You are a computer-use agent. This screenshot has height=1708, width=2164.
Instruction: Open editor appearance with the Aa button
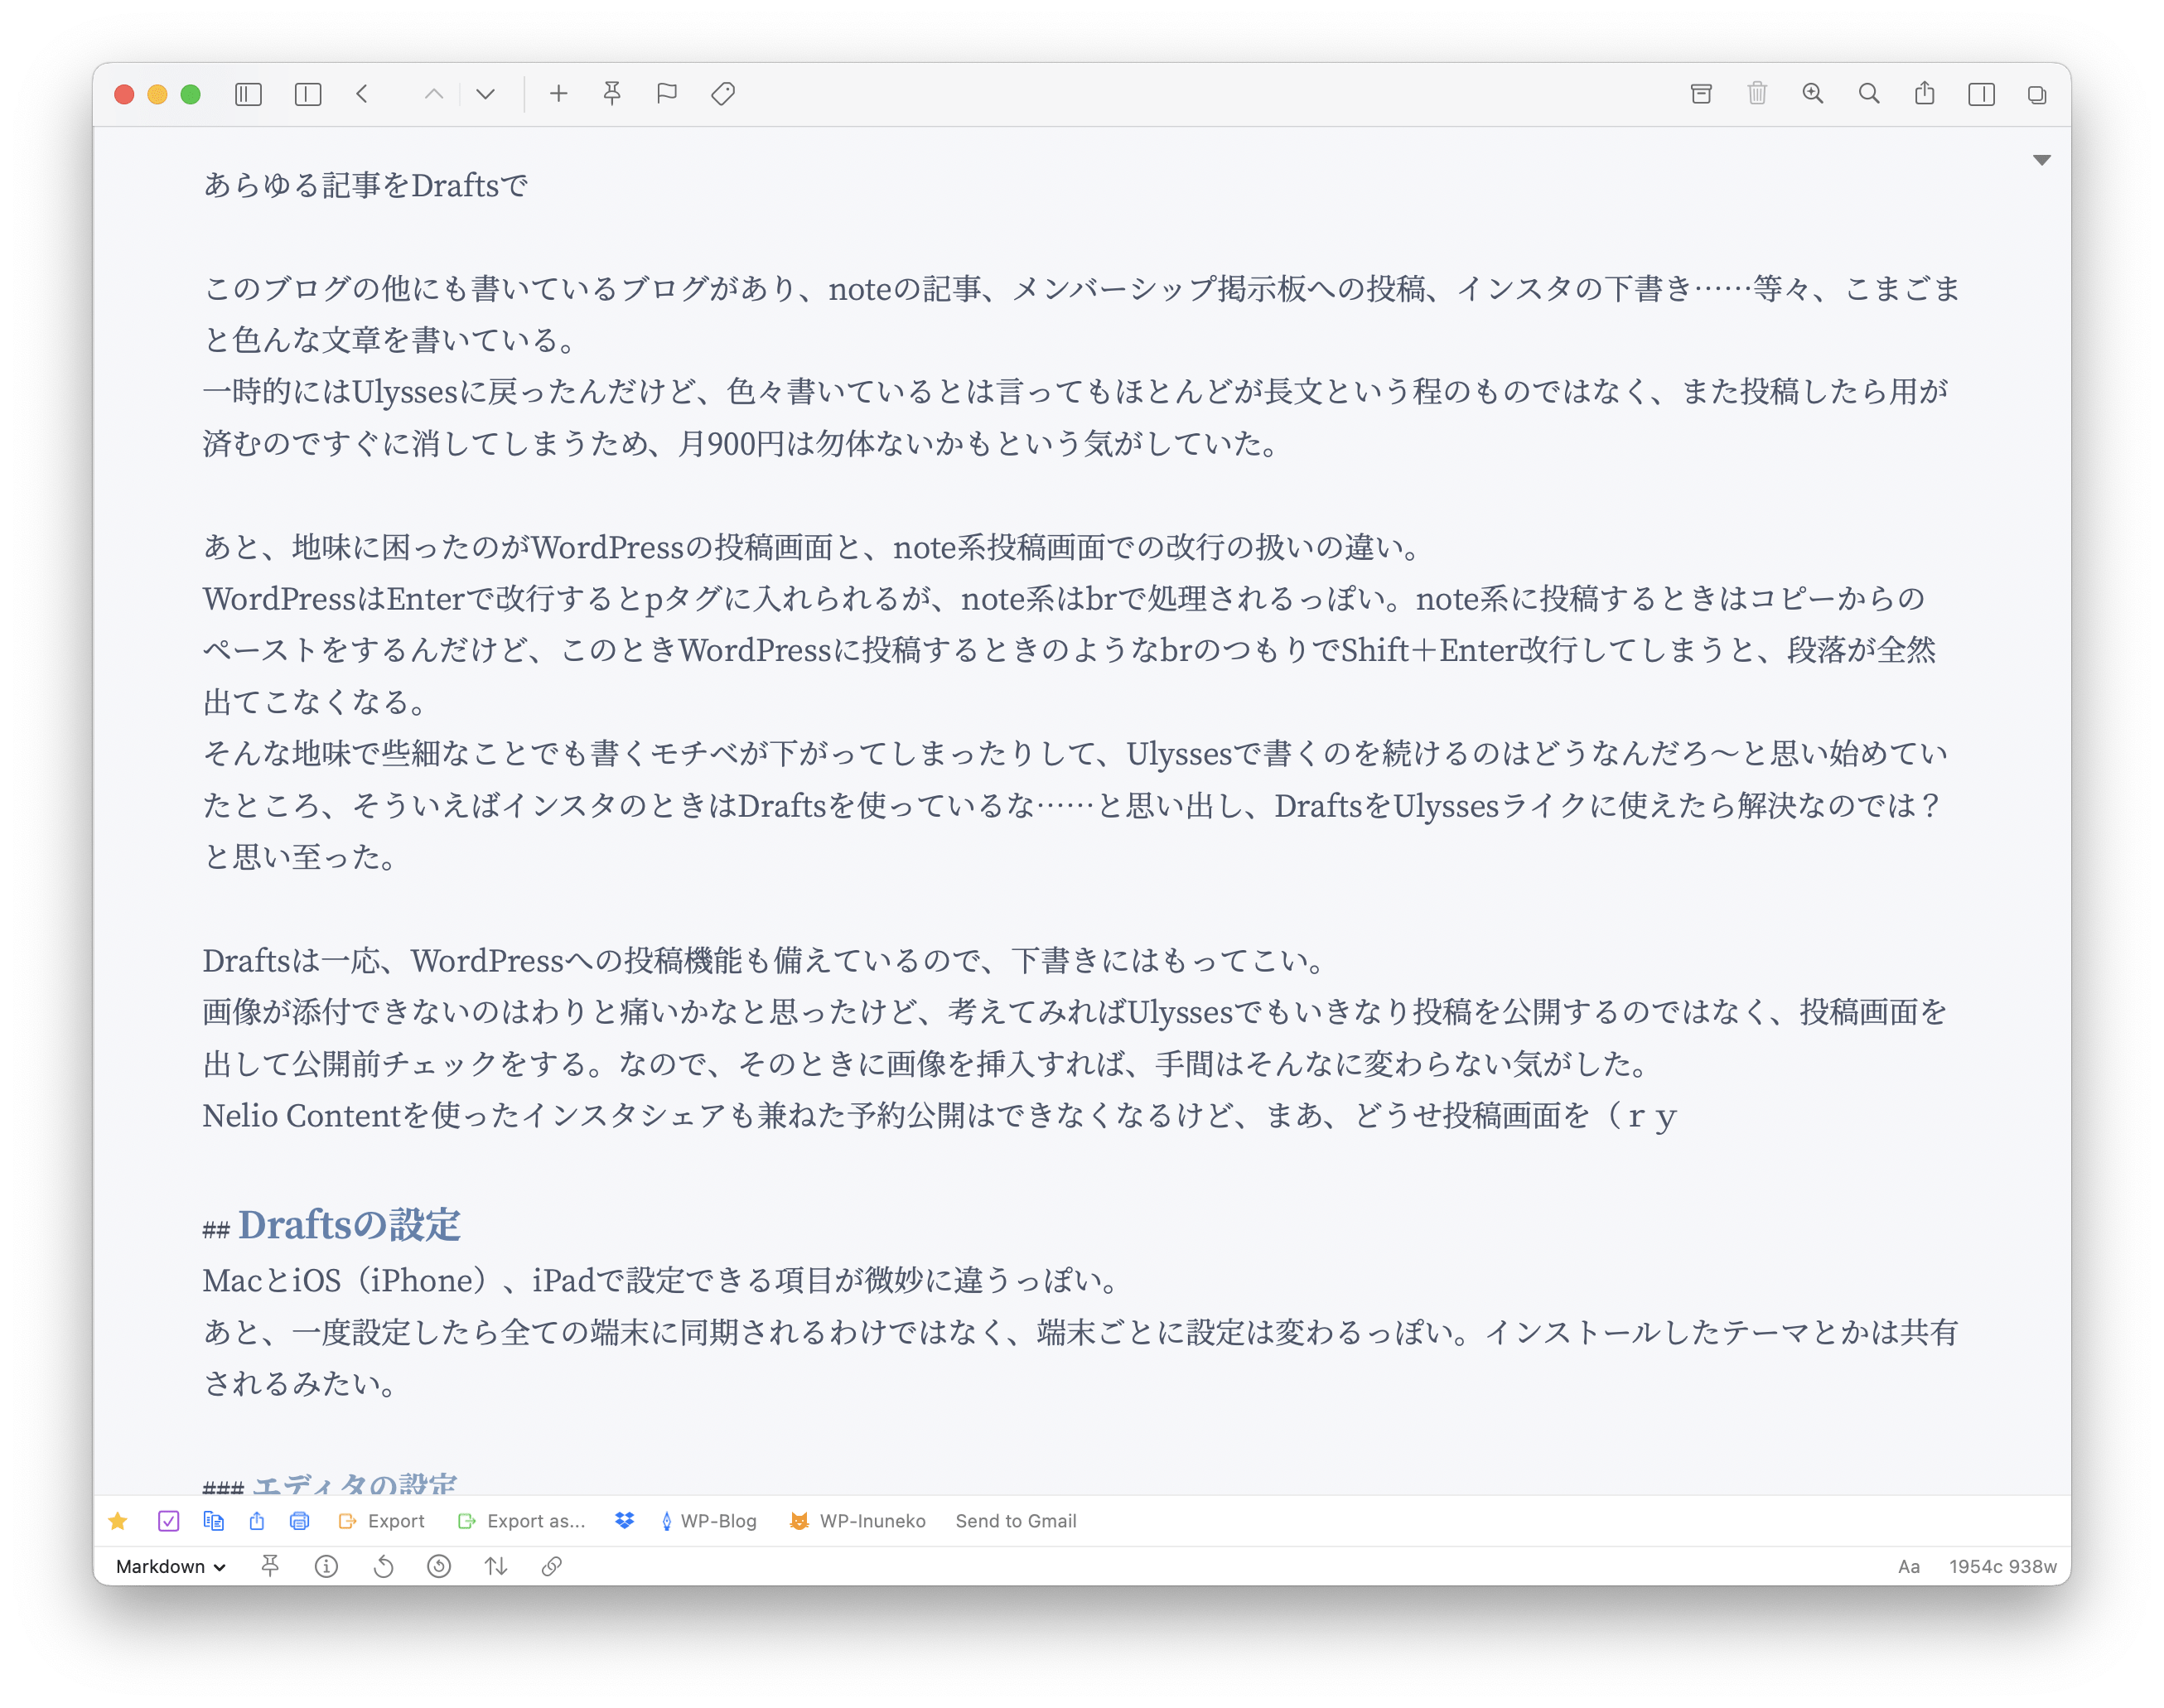(x=1909, y=1566)
